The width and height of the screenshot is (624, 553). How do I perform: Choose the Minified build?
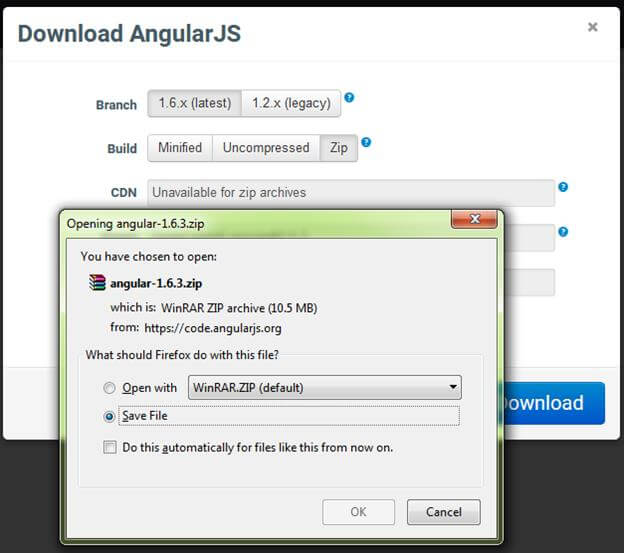coord(180,148)
